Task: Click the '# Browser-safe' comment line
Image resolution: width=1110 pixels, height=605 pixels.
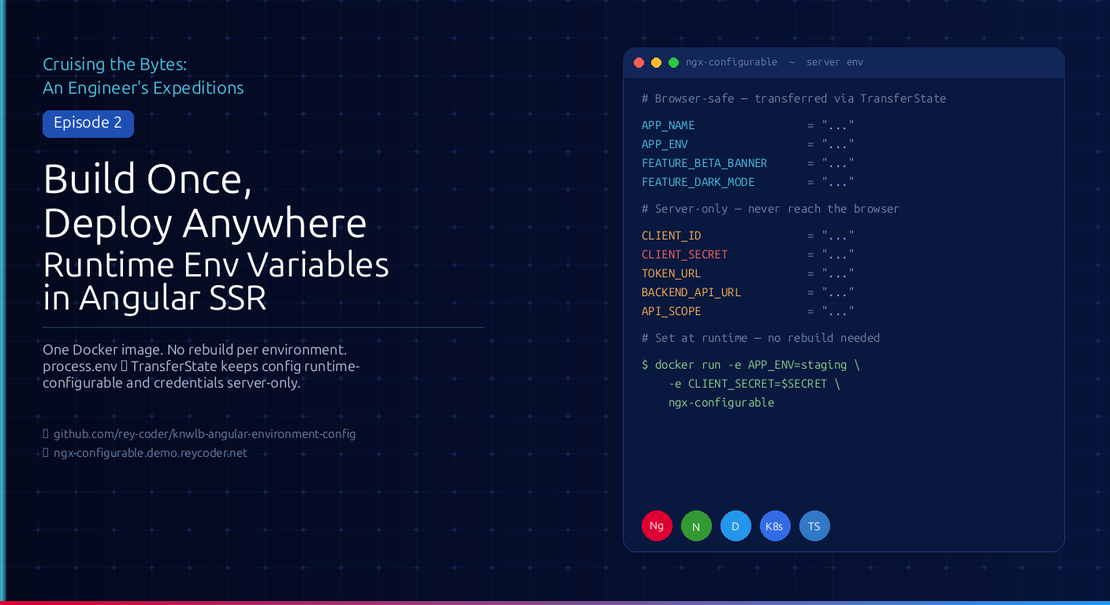Action: [794, 98]
